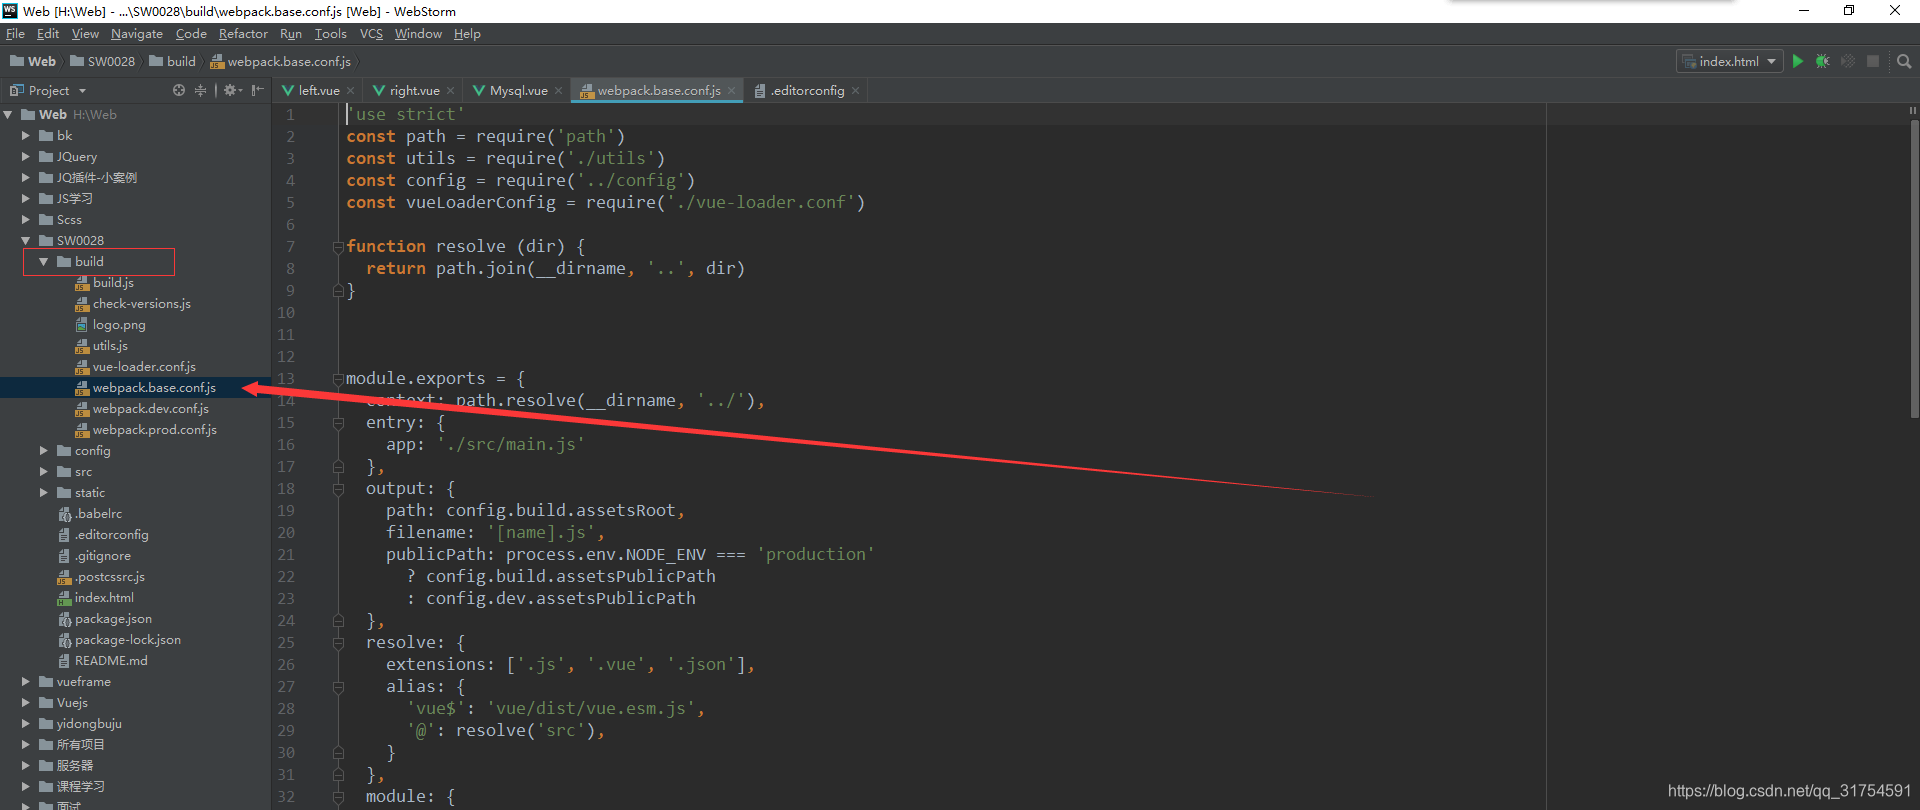
Task: Open Search Everywhere magnifier icon
Action: 1904,61
